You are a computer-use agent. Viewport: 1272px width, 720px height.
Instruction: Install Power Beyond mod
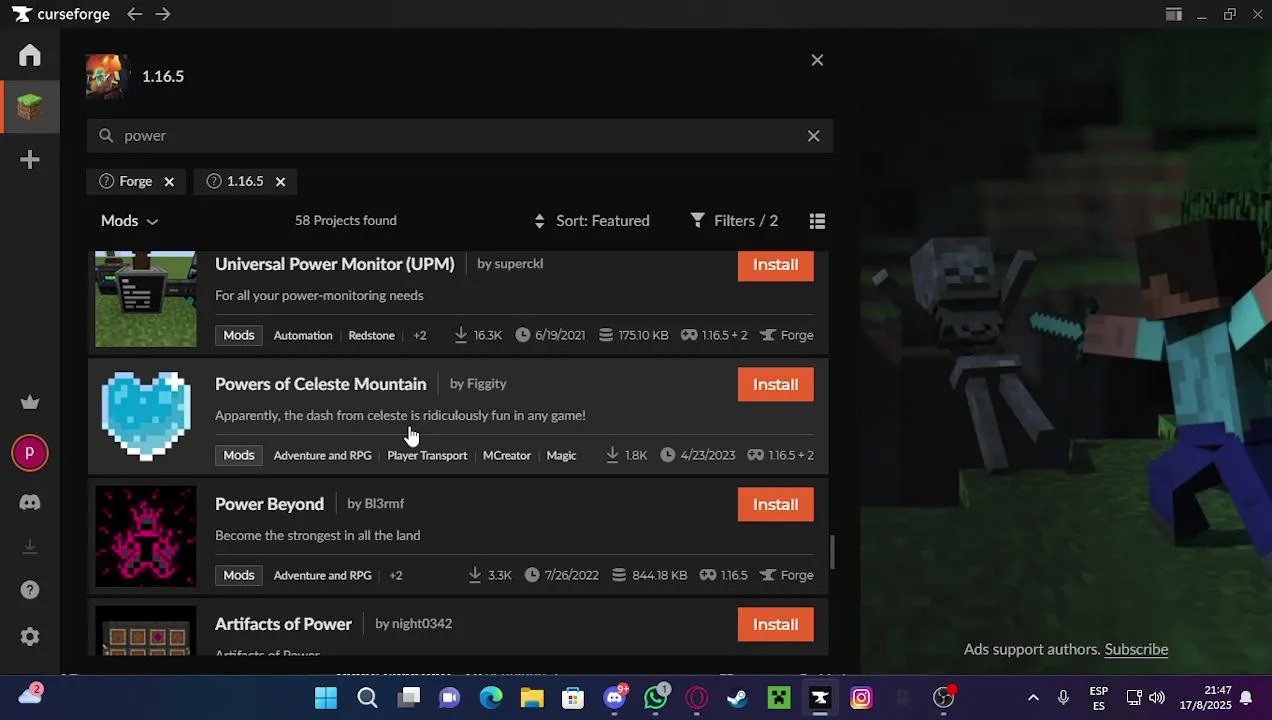point(775,505)
